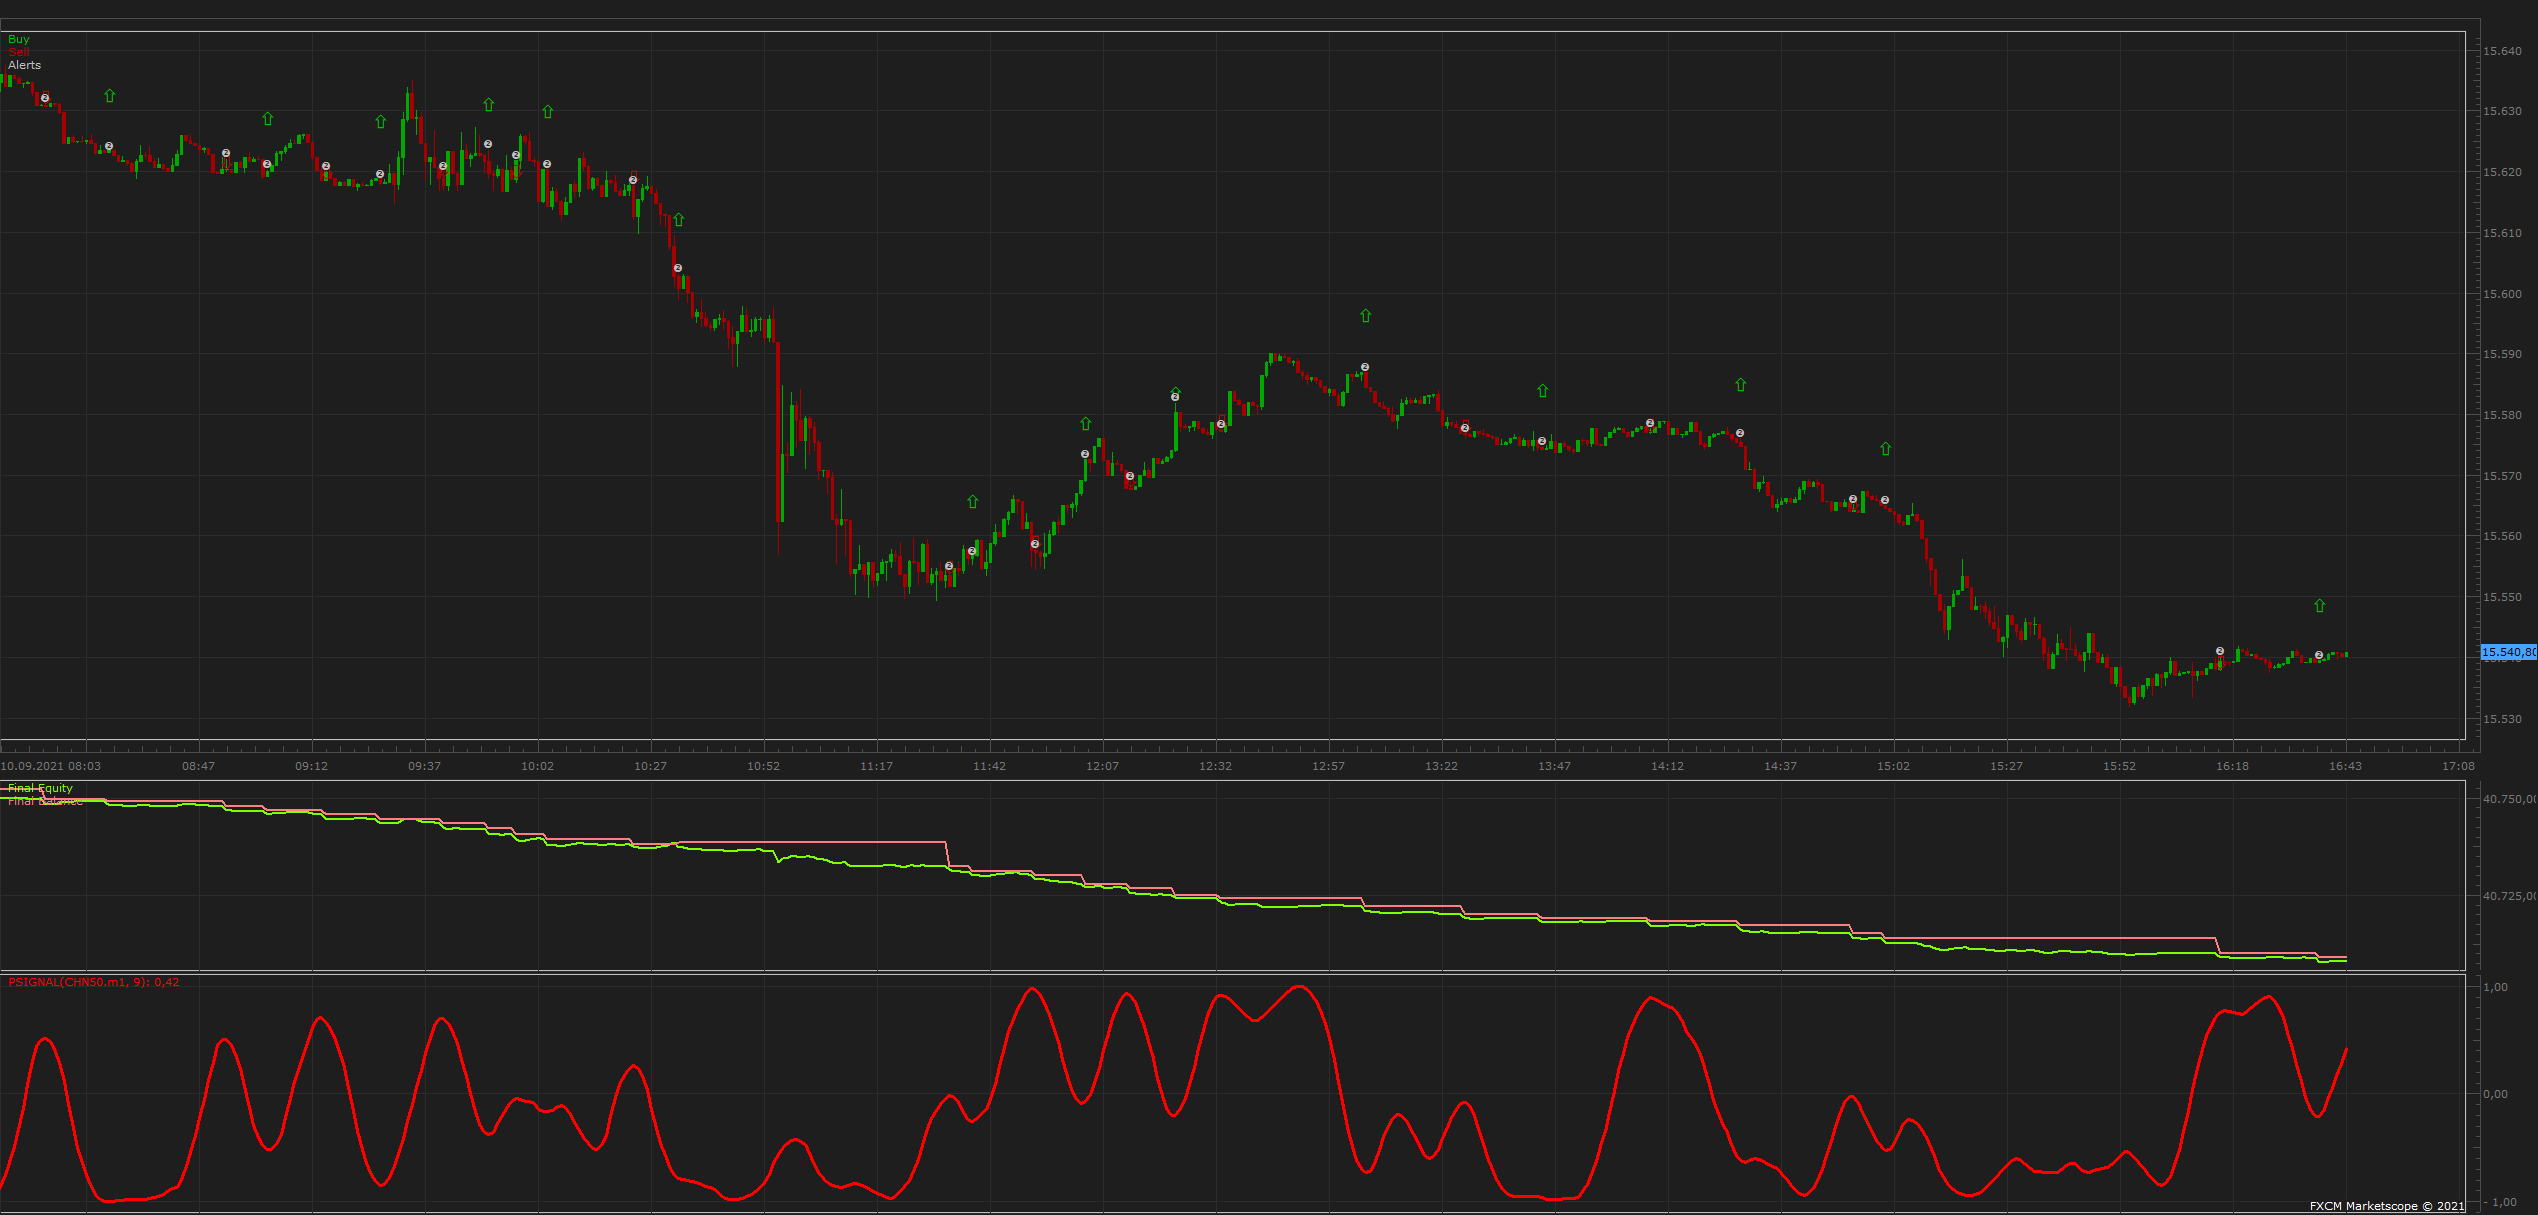
Task: Click the 17:08 time axis label
Action: 2459,766
